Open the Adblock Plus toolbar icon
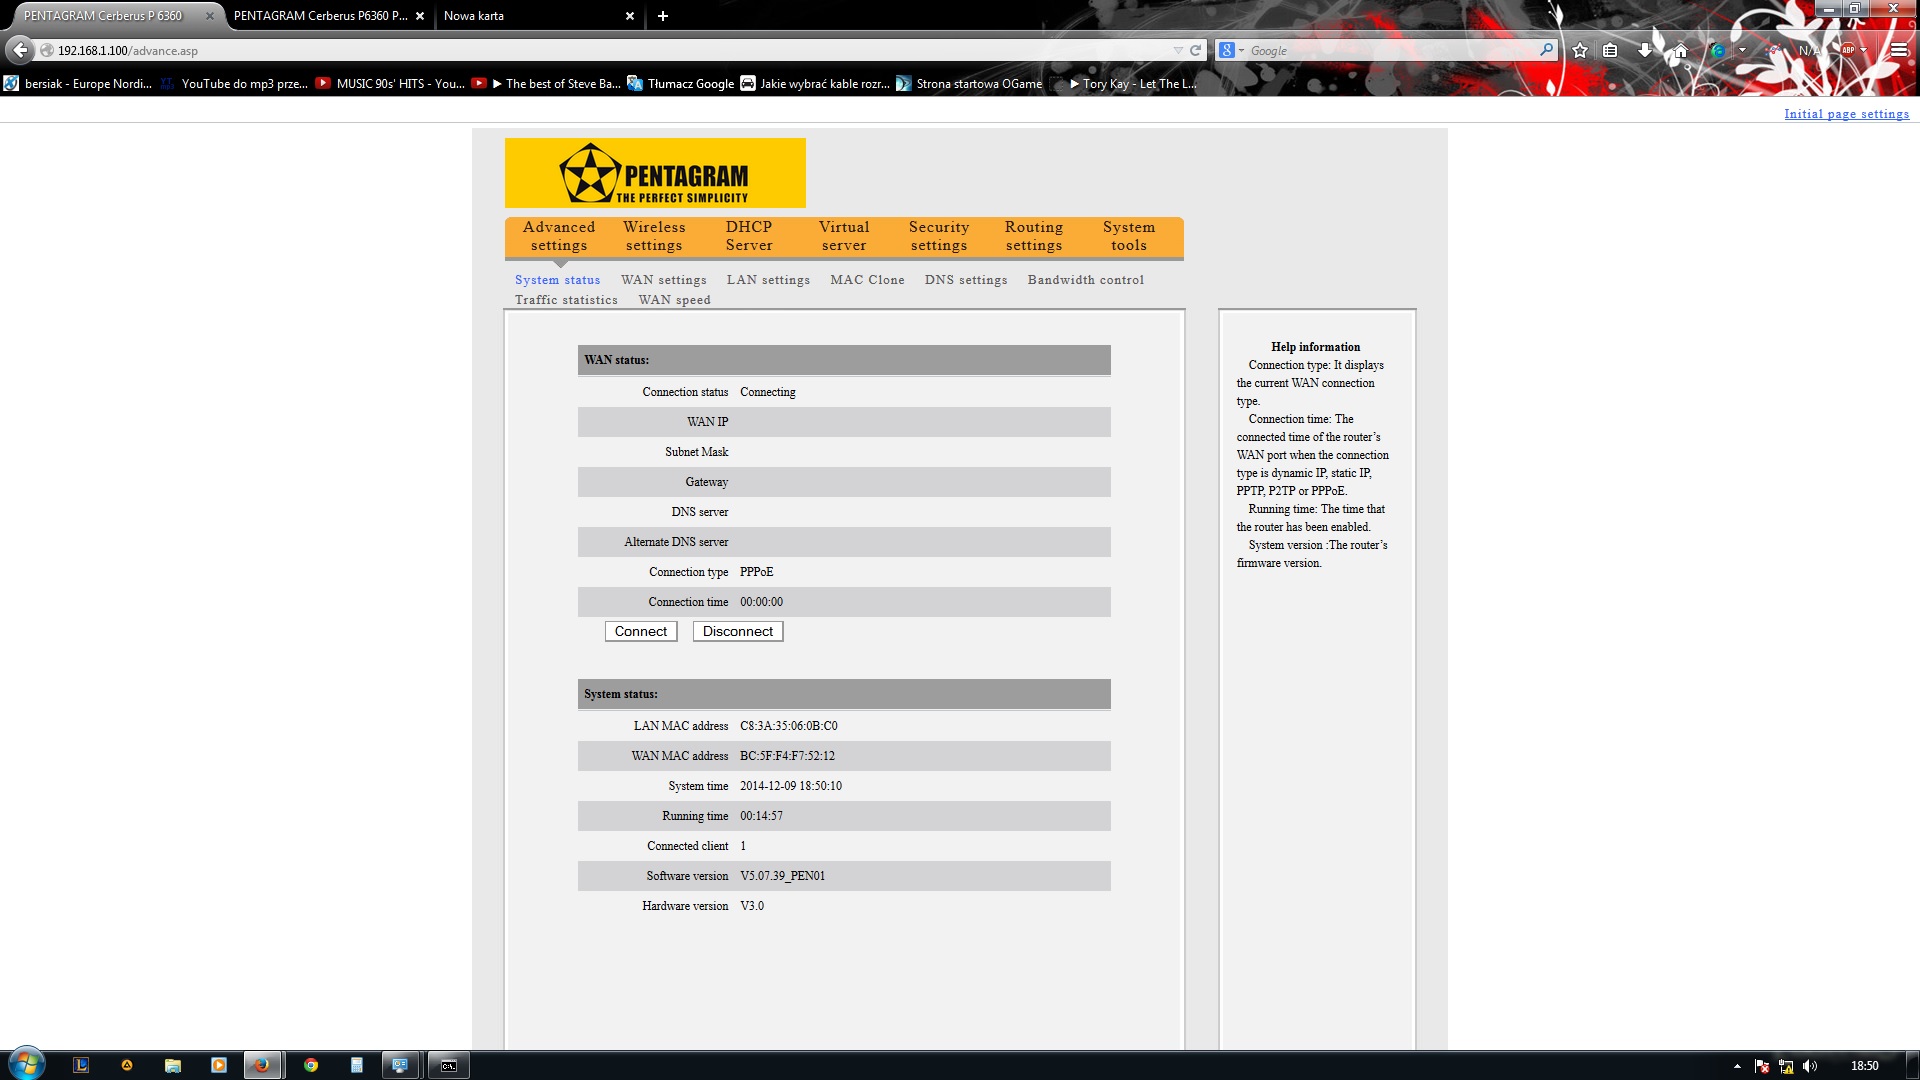Screen dimensions: 1920x1080 coord(1848,50)
